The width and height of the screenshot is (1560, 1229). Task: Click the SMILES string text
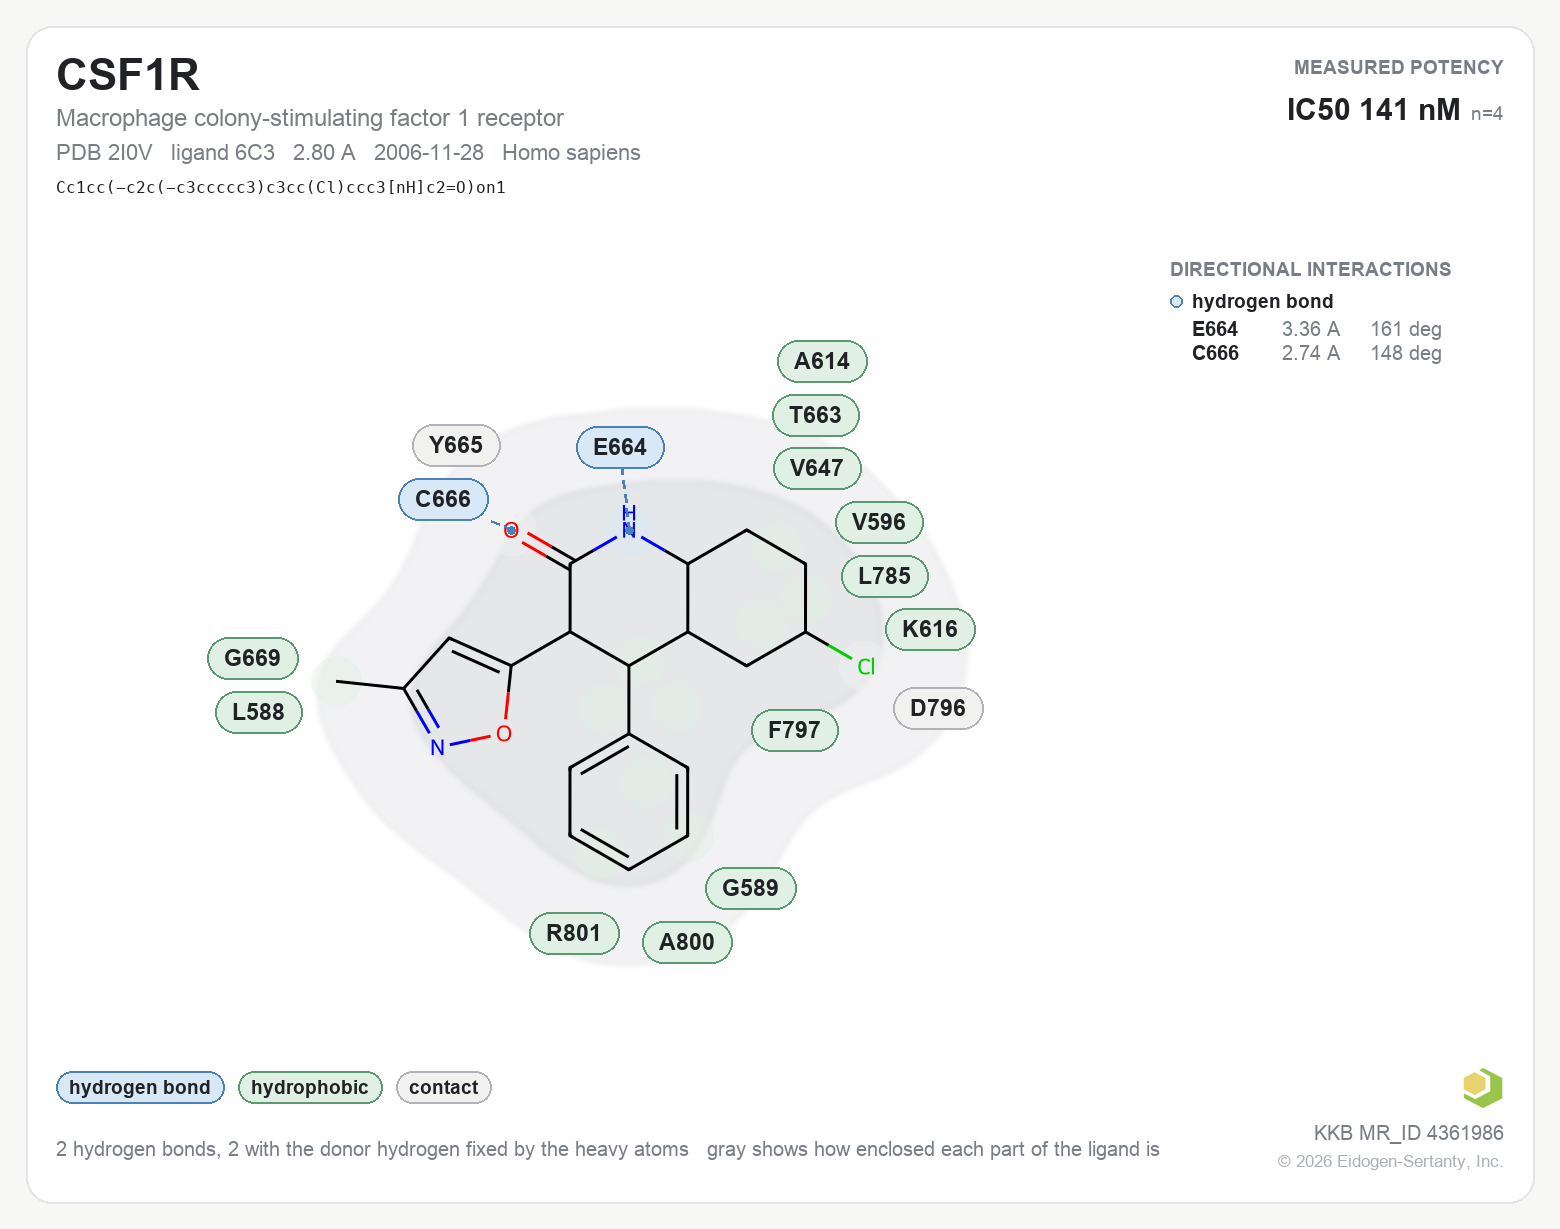tap(281, 187)
